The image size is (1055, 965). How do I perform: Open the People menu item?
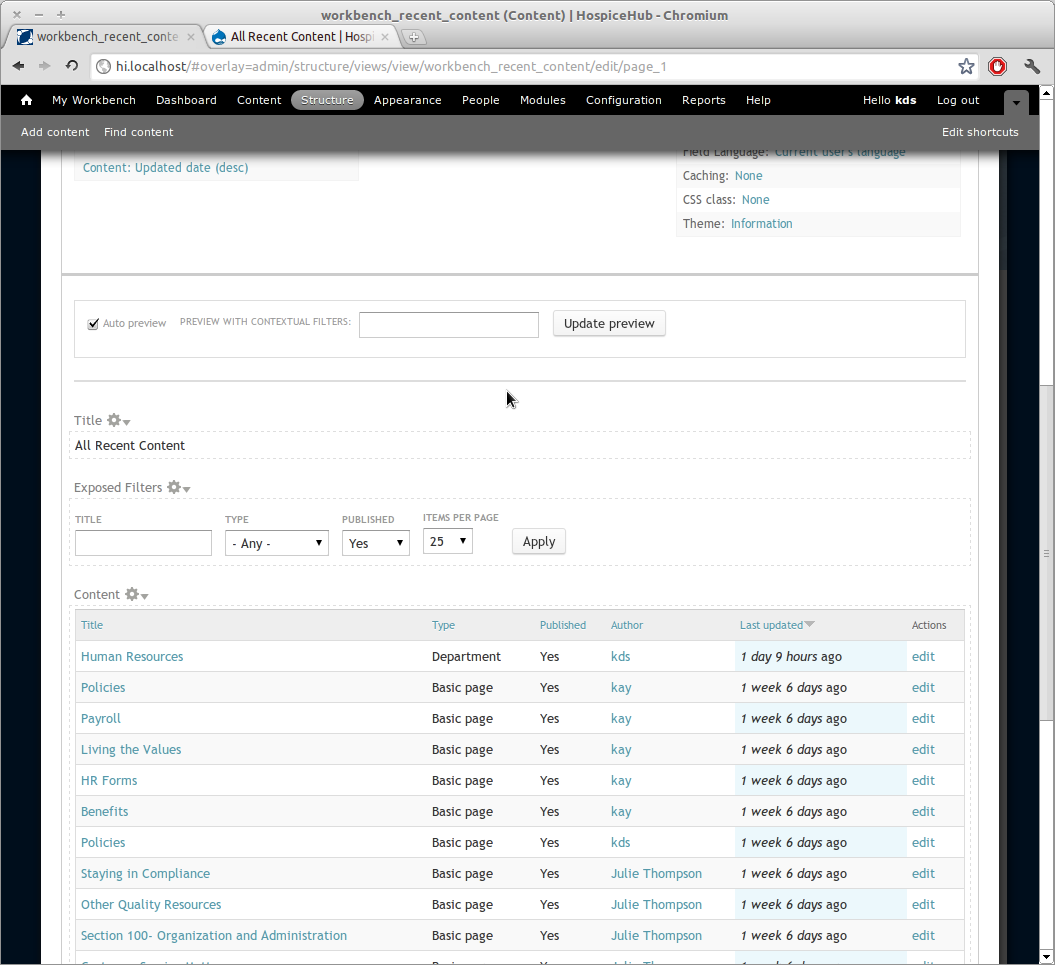[480, 100]
